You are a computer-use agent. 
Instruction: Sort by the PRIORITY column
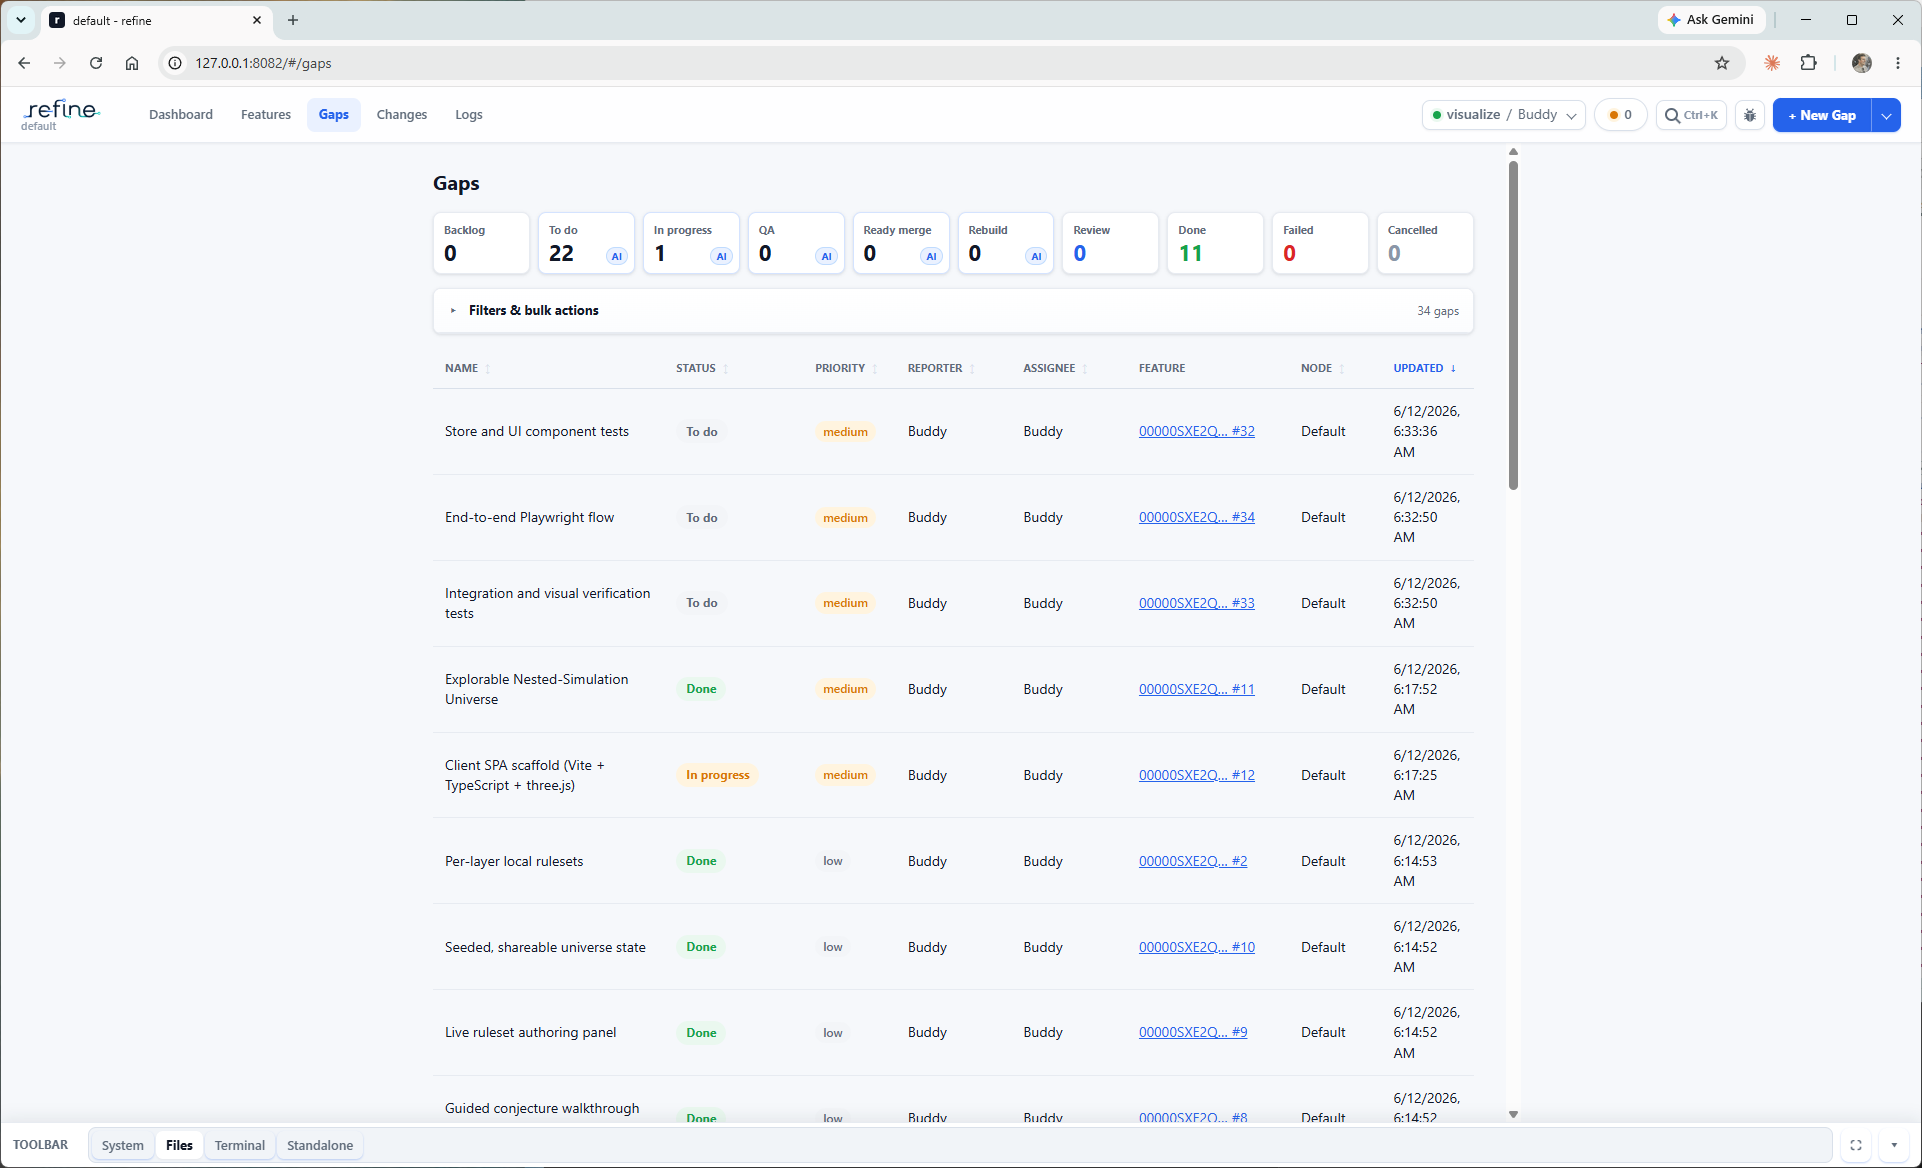click(x=845, y=368)
